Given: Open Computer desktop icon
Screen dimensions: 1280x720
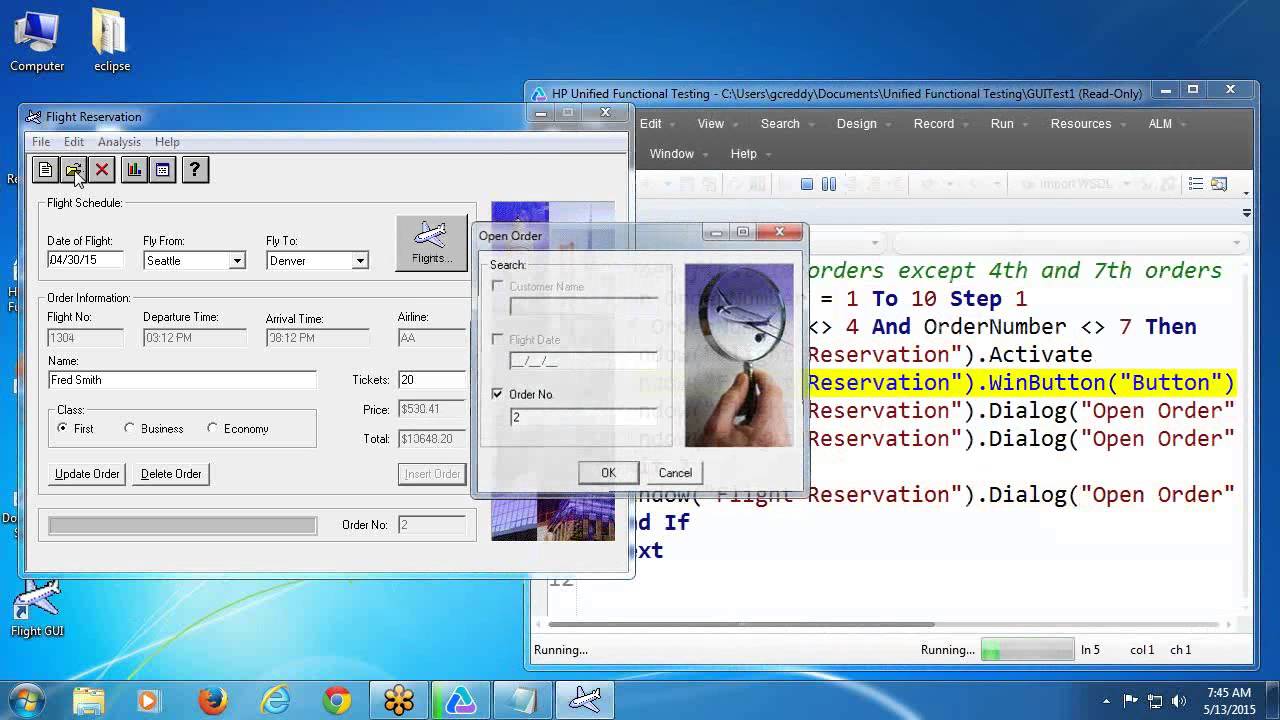Looking at the screenshot, I should (37, 41).
